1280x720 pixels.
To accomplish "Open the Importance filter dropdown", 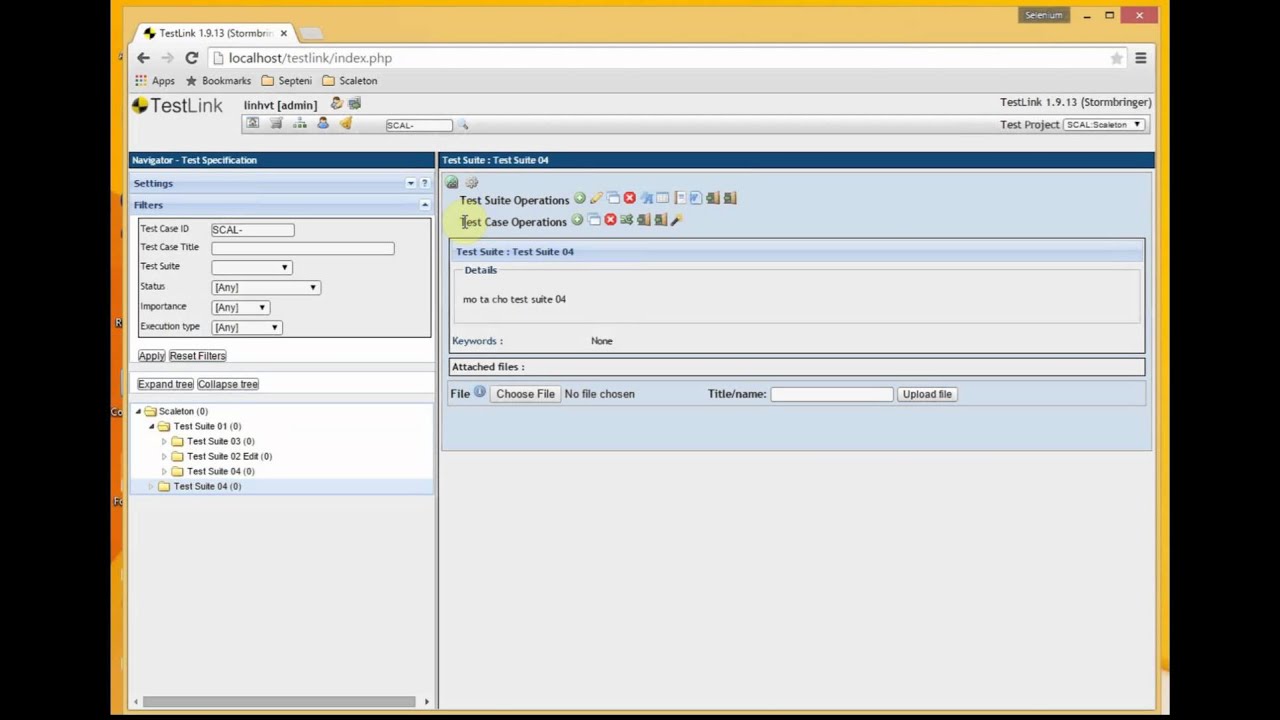I will pos(240,307).
